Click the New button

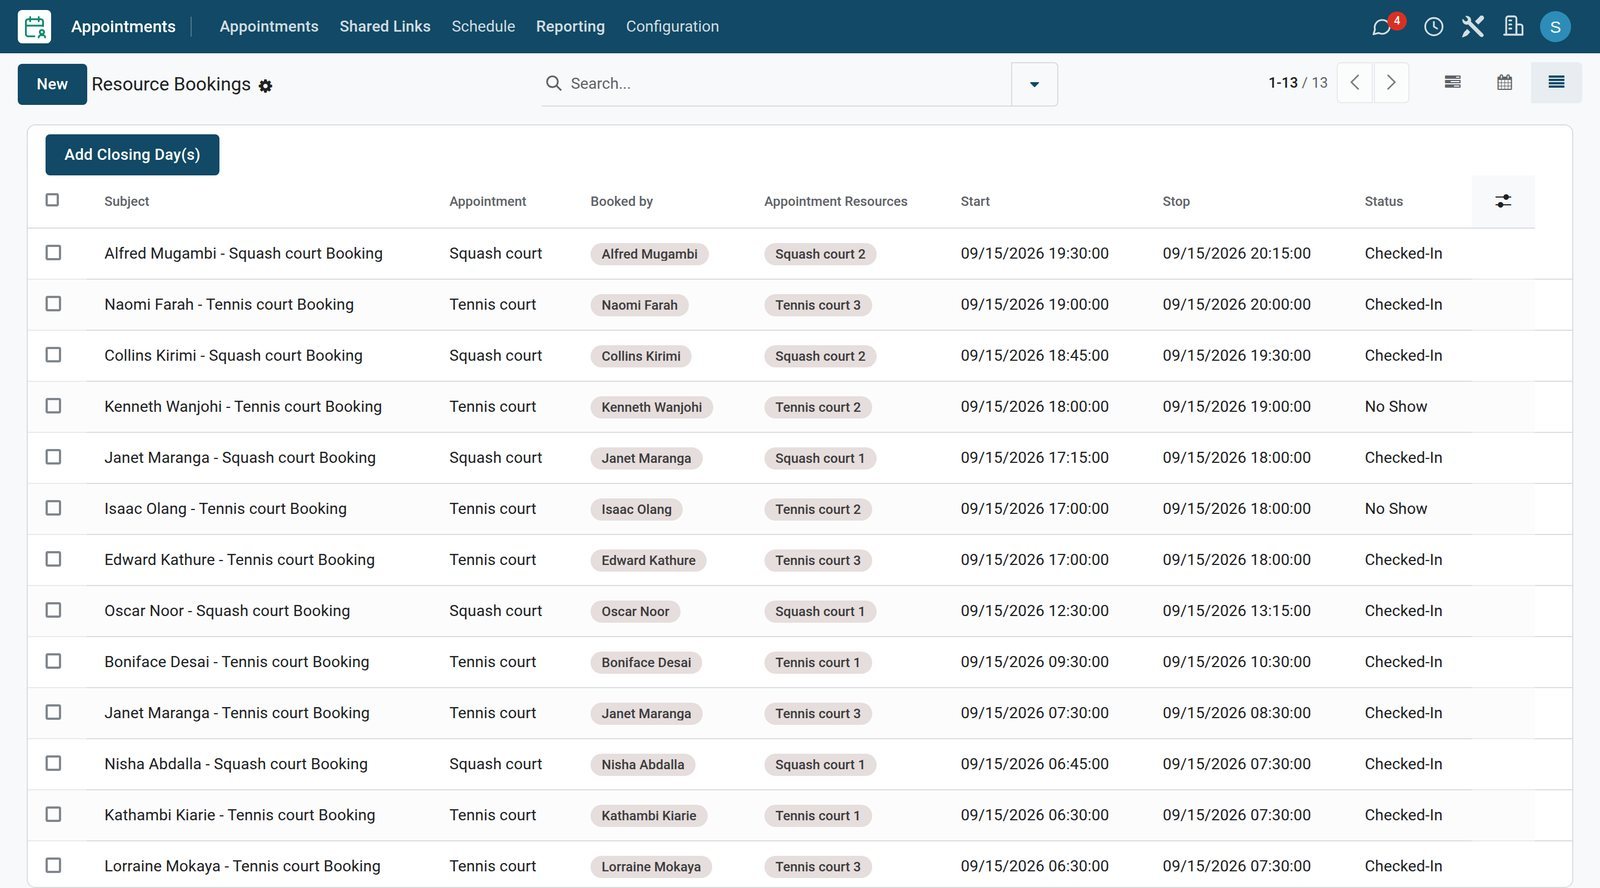pyautogui.click(x=52, y=84)
